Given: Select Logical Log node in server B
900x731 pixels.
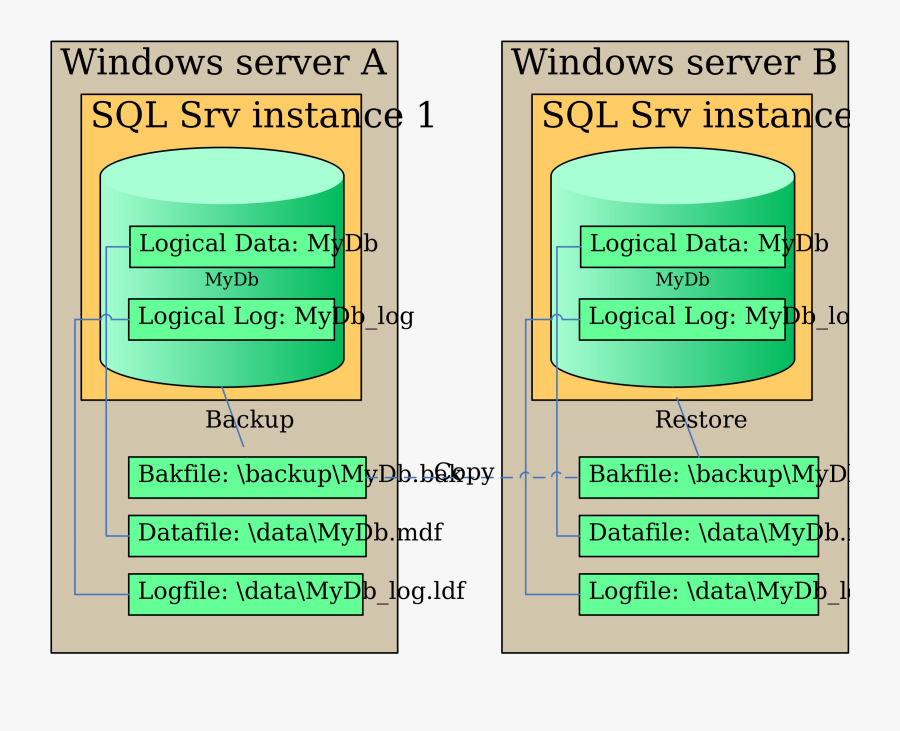Looking at the screenshot, I should coord(682,319).
